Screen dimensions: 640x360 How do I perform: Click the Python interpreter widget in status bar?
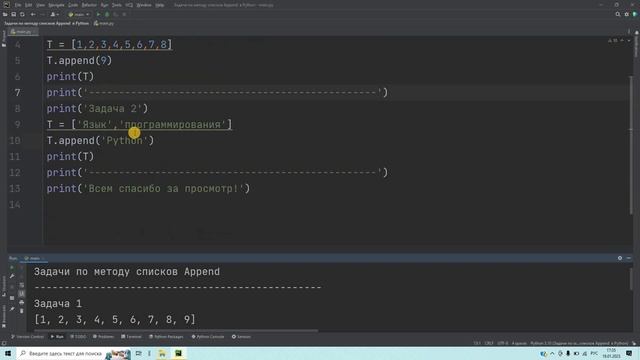click(579, 343)
